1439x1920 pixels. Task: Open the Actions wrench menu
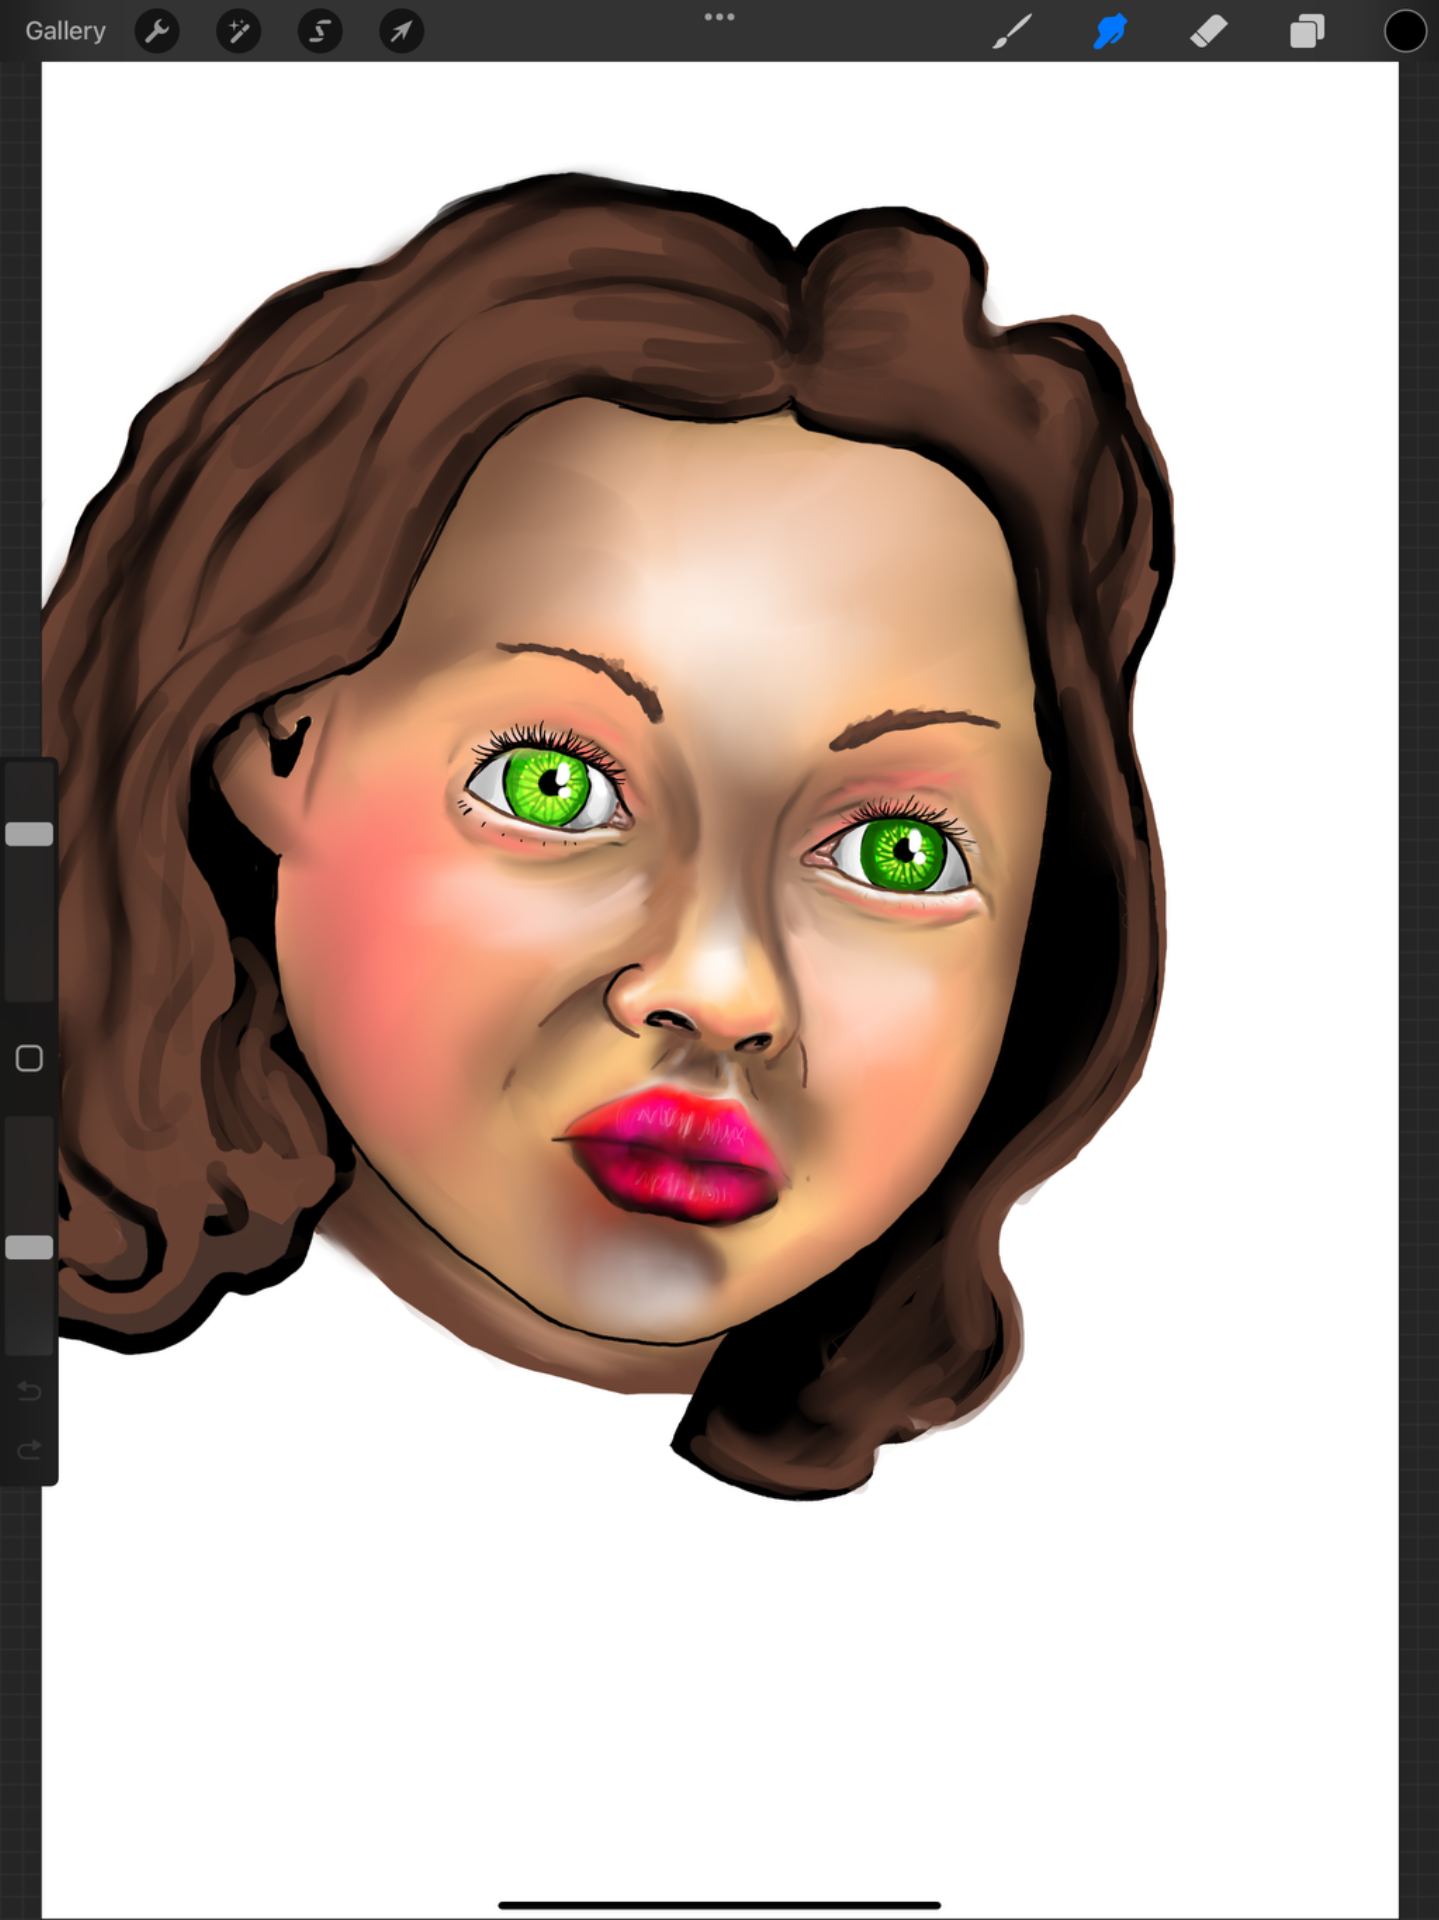coord(157,32)
